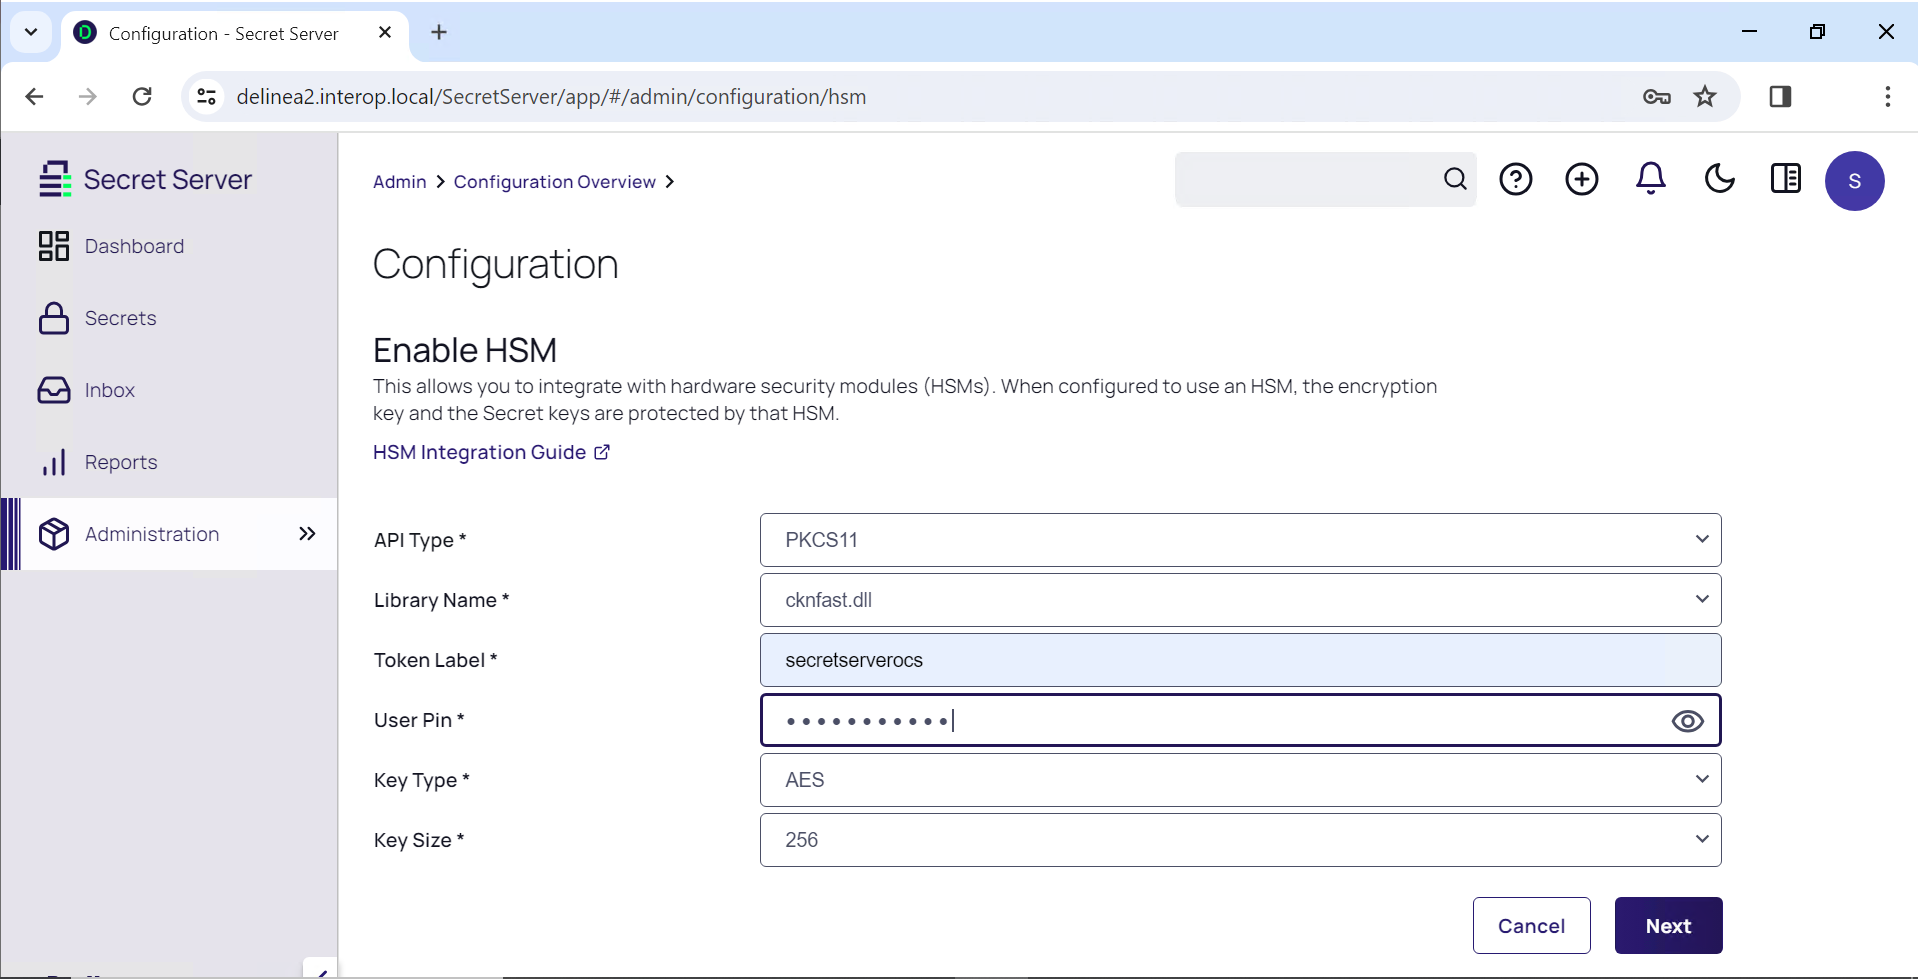1918x979 pixels.
Task: Open the Dashboard sidebar item
Action: (168, 246)
